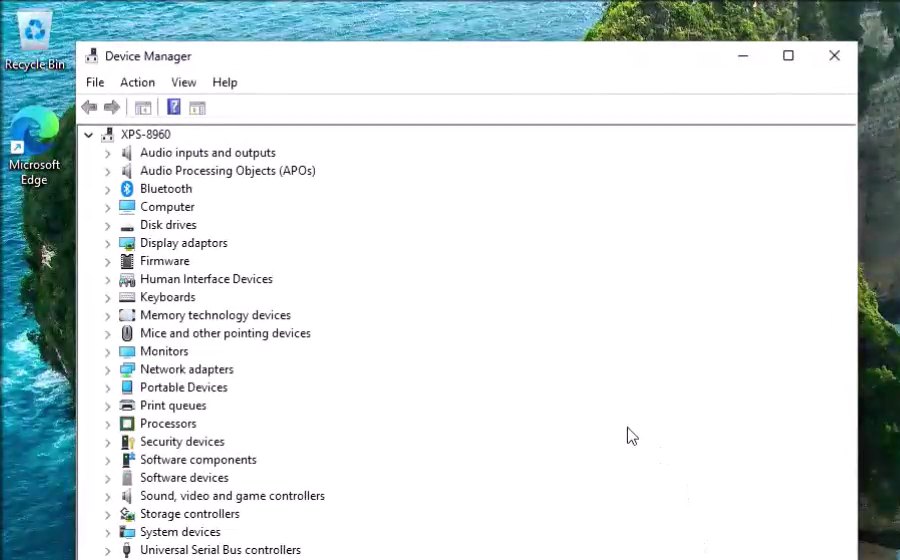The image size is (900, 560).
Task: Click the Microsoft Edge desktop shortcut
Action: [x=34, y=146]
